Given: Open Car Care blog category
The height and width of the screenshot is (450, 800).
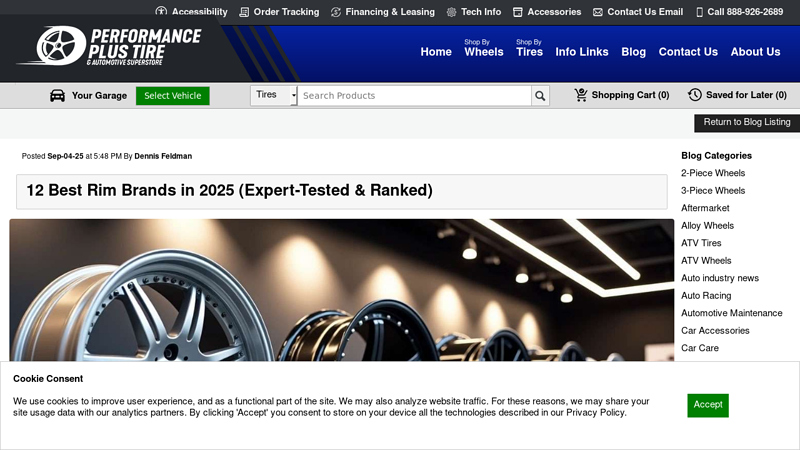Looking at the screenshot, I should (x=700, y=348).
